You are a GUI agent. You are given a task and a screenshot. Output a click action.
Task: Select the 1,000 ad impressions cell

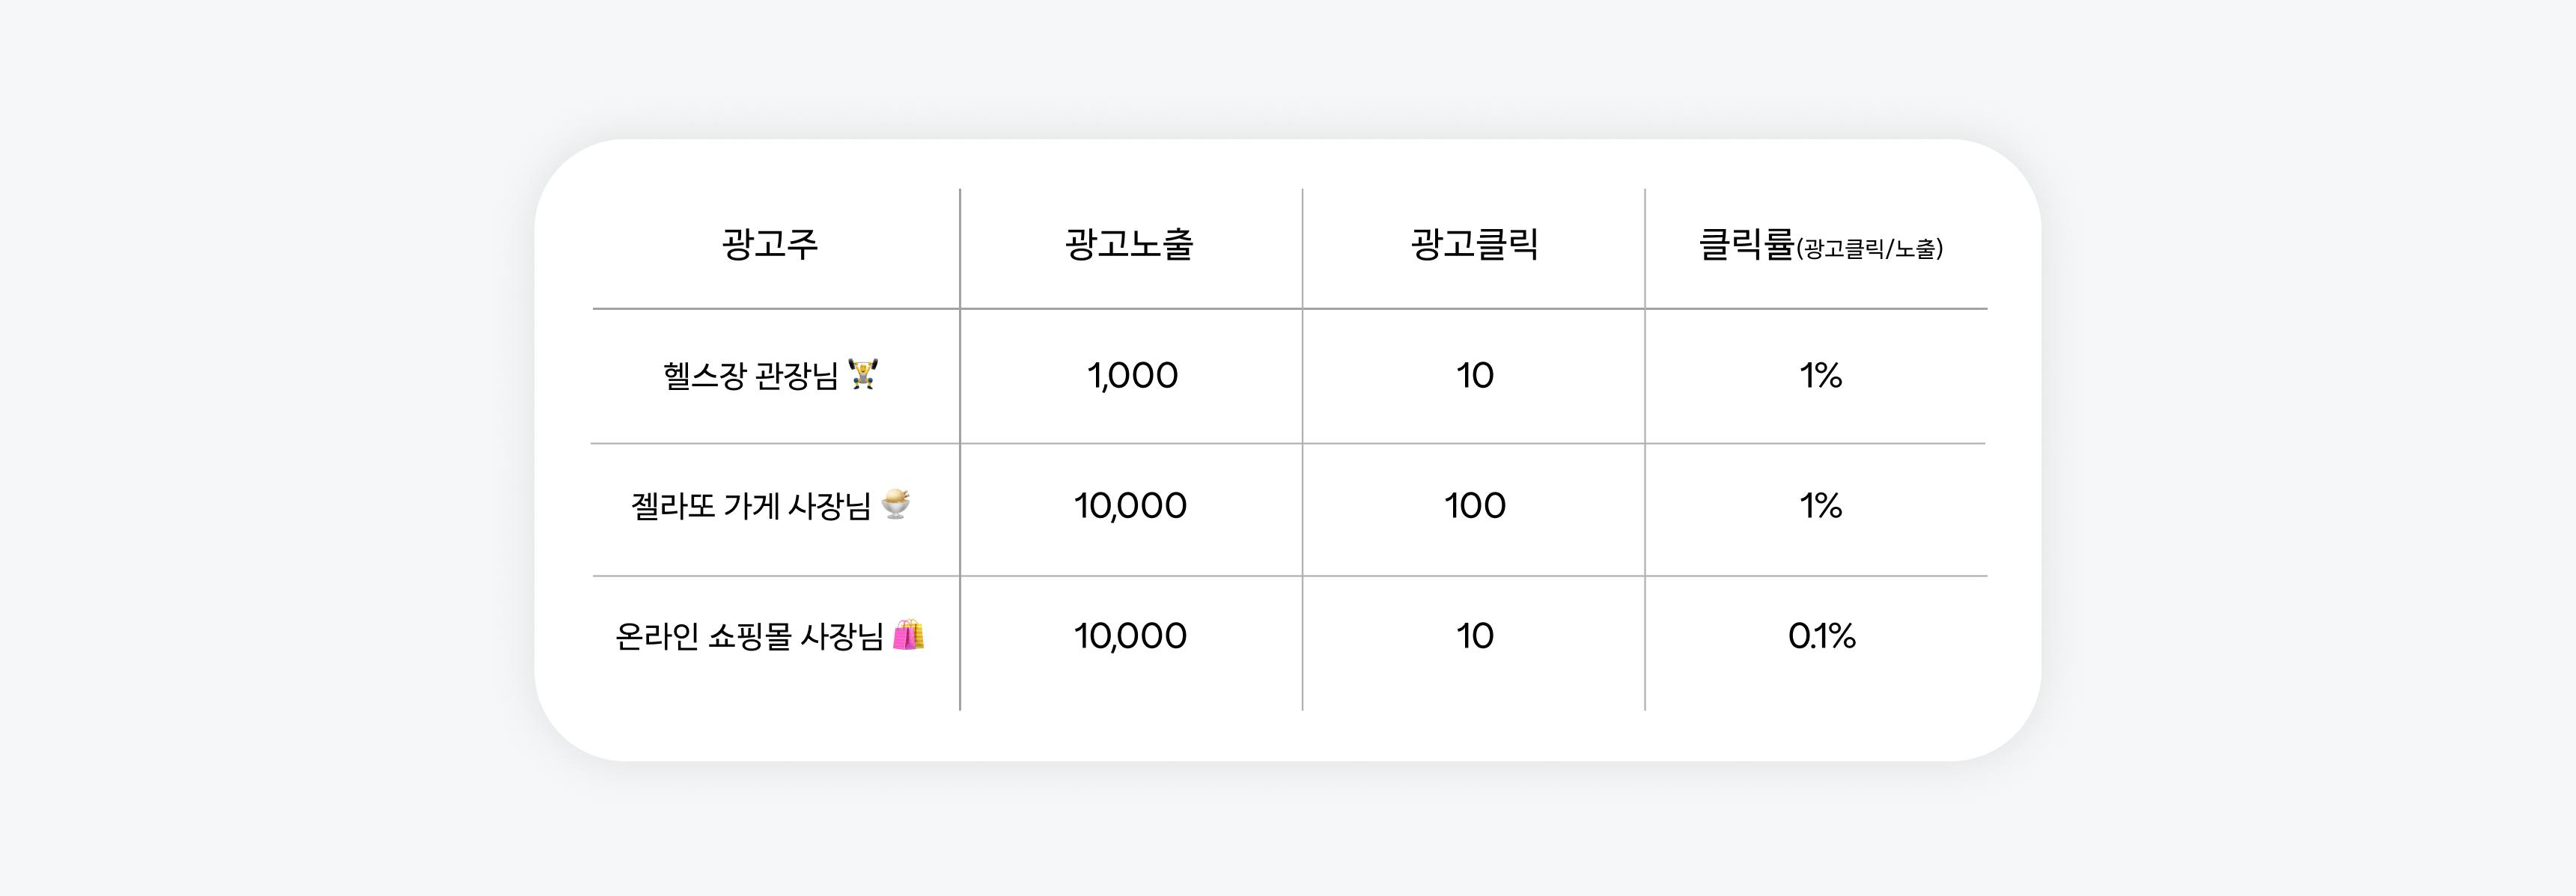1132,376
